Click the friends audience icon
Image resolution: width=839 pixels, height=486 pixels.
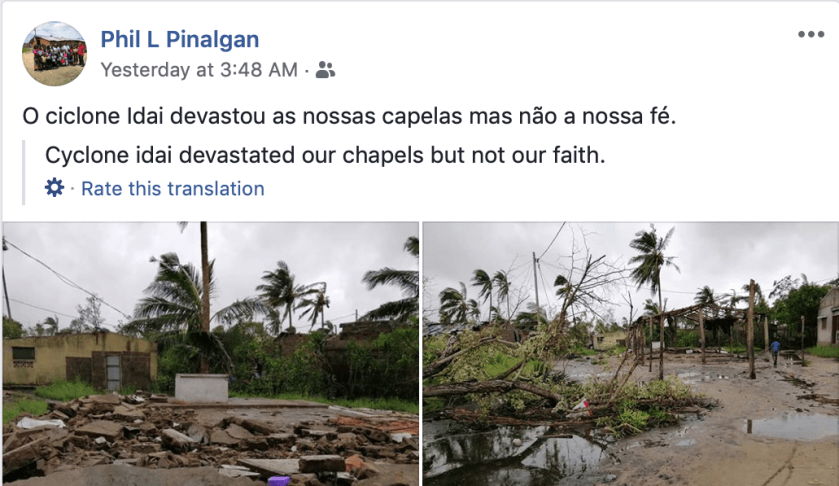pos(325,70)
